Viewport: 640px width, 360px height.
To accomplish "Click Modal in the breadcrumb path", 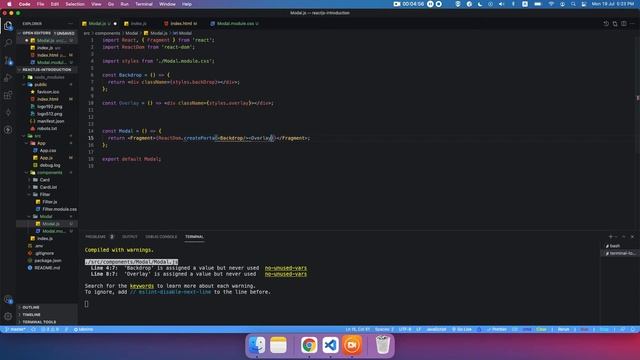I will (x=131, y=33).
